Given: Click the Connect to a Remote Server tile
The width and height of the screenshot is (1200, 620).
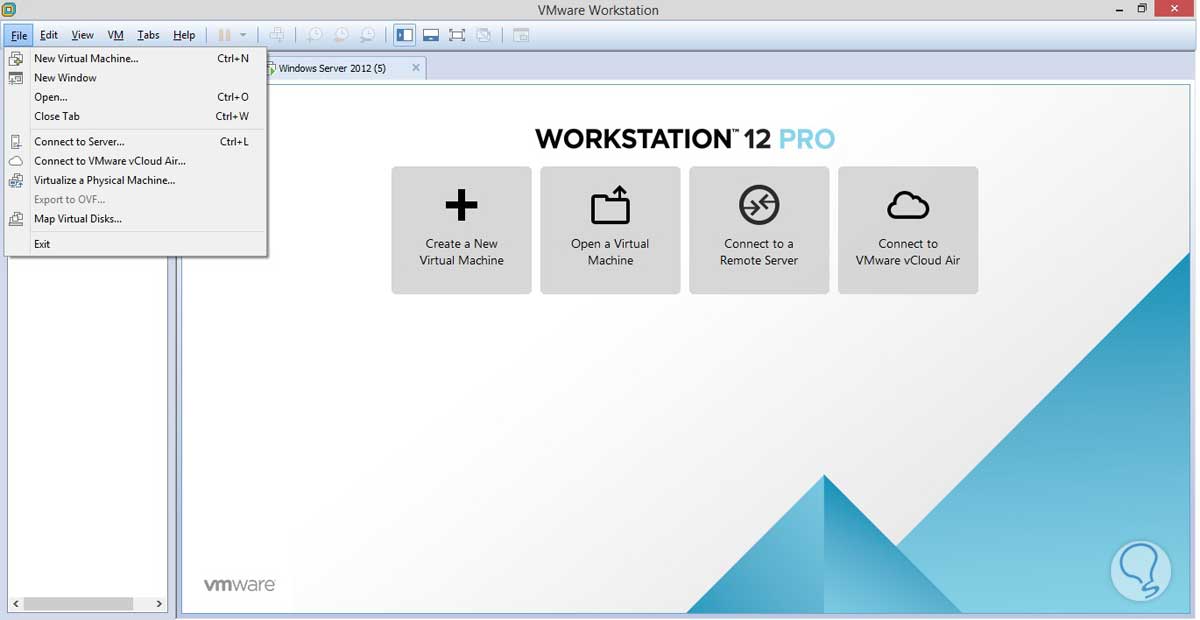Looking at the screenshot, I should (x=759, y=230).
